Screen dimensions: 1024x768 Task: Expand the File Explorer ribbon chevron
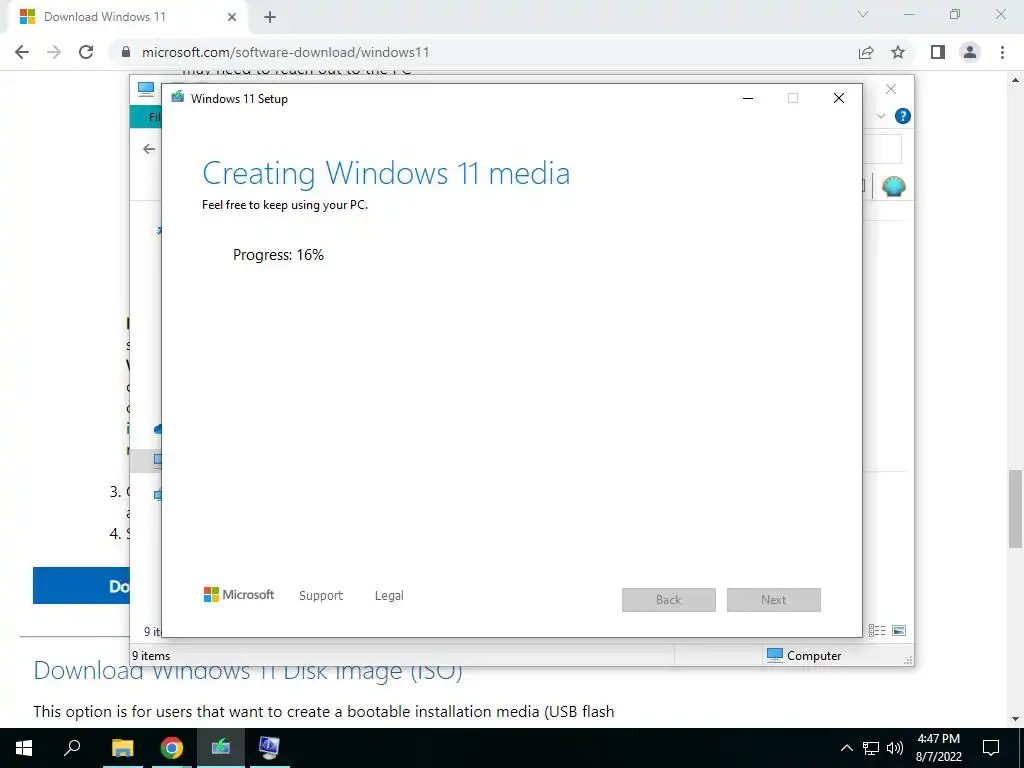[880, 116]
